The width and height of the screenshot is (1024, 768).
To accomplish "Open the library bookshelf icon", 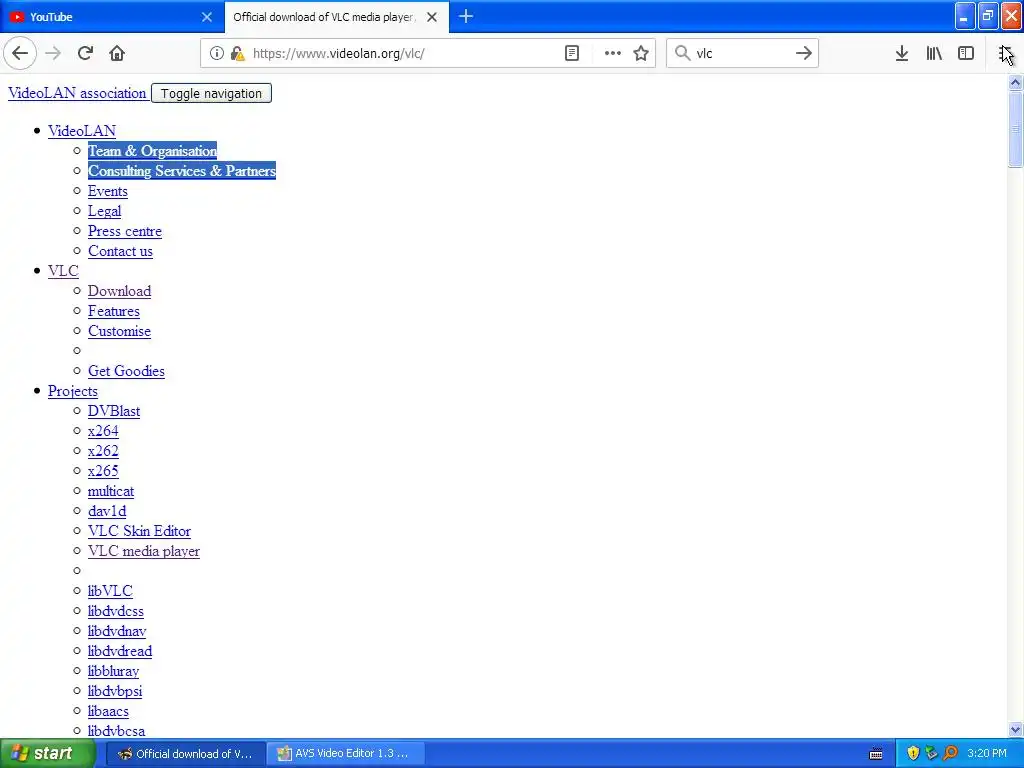I will tap(934, 53).
